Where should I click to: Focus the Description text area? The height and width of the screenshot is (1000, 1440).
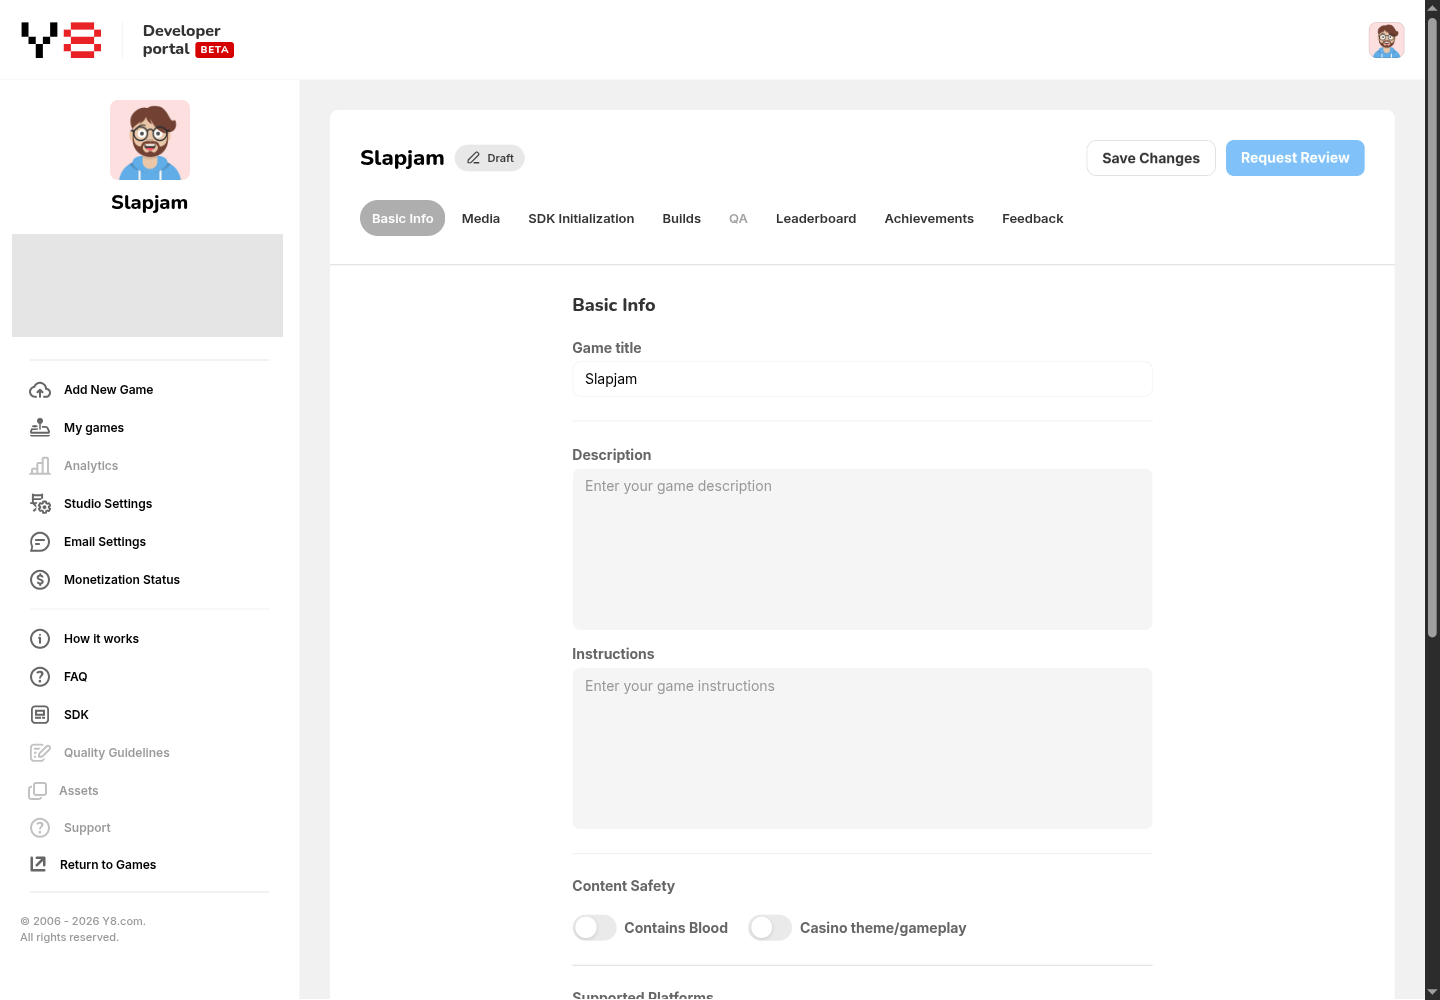point(862,549)
